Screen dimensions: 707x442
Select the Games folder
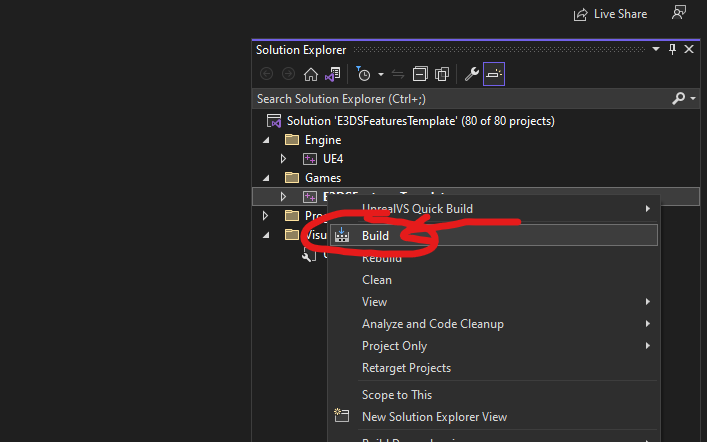323,178
